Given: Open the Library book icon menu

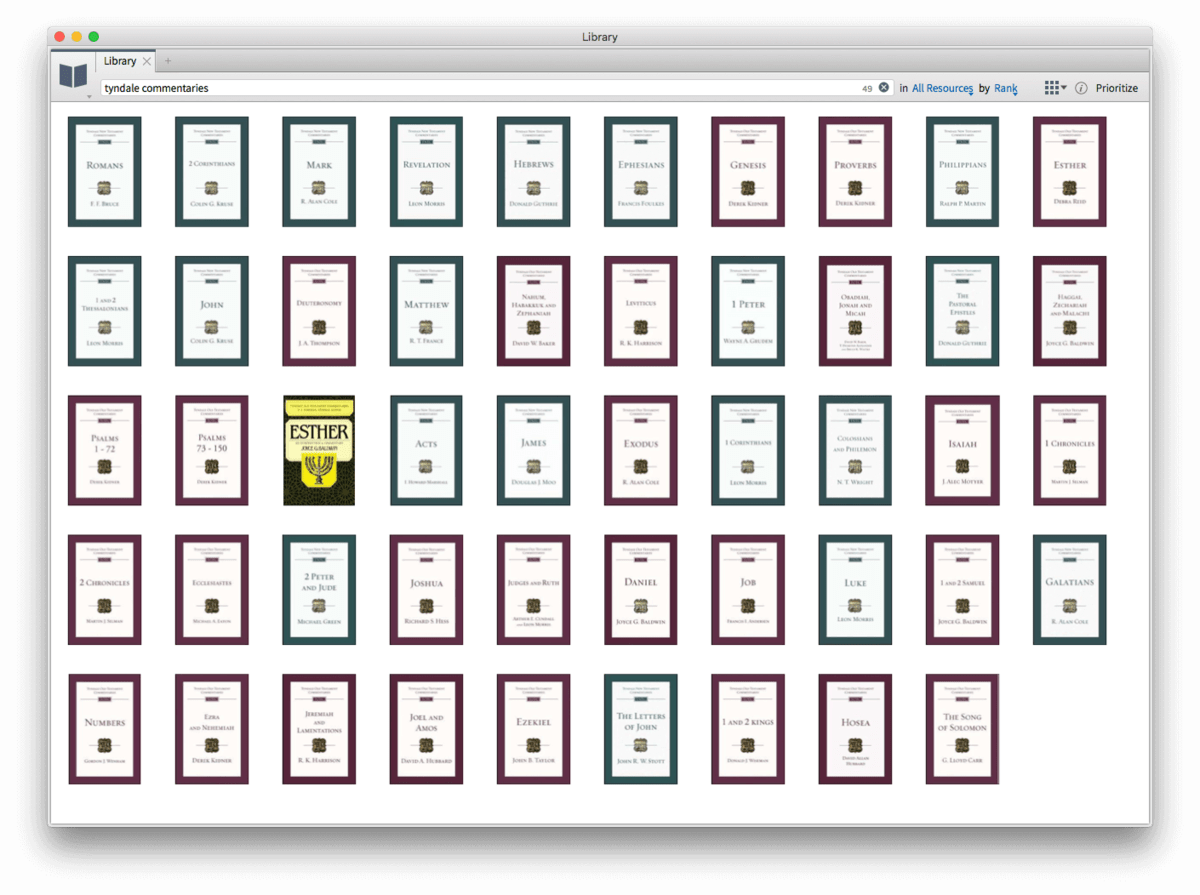Looking at the screenshot, I should tap(73, 75).
